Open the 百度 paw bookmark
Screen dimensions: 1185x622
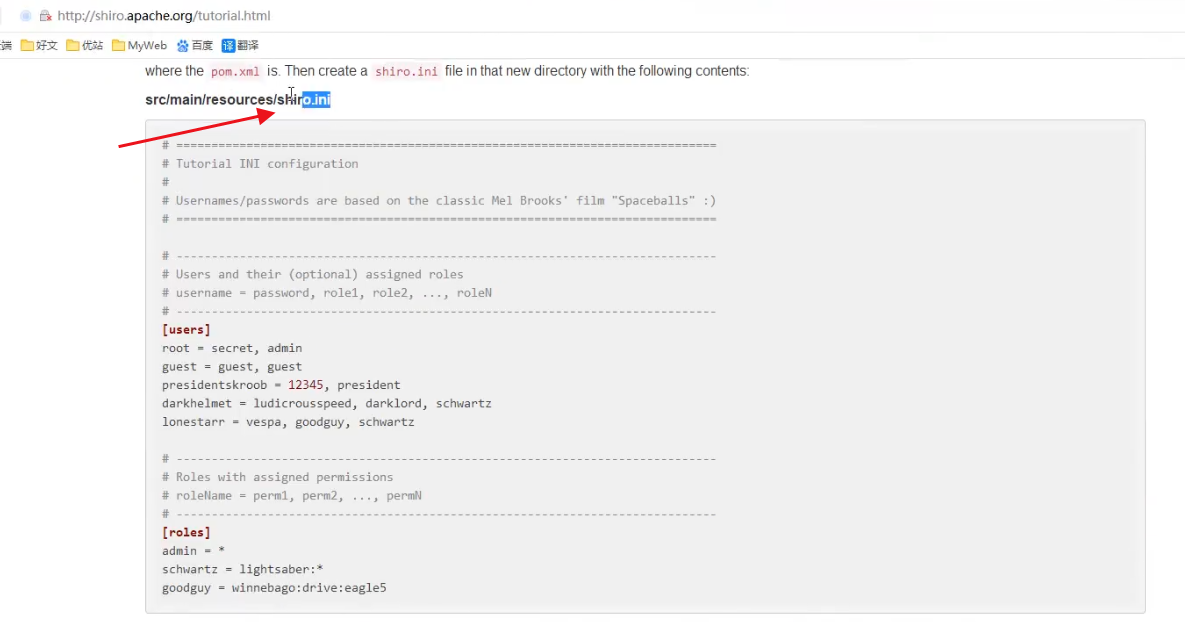click(x=195, y=45)
